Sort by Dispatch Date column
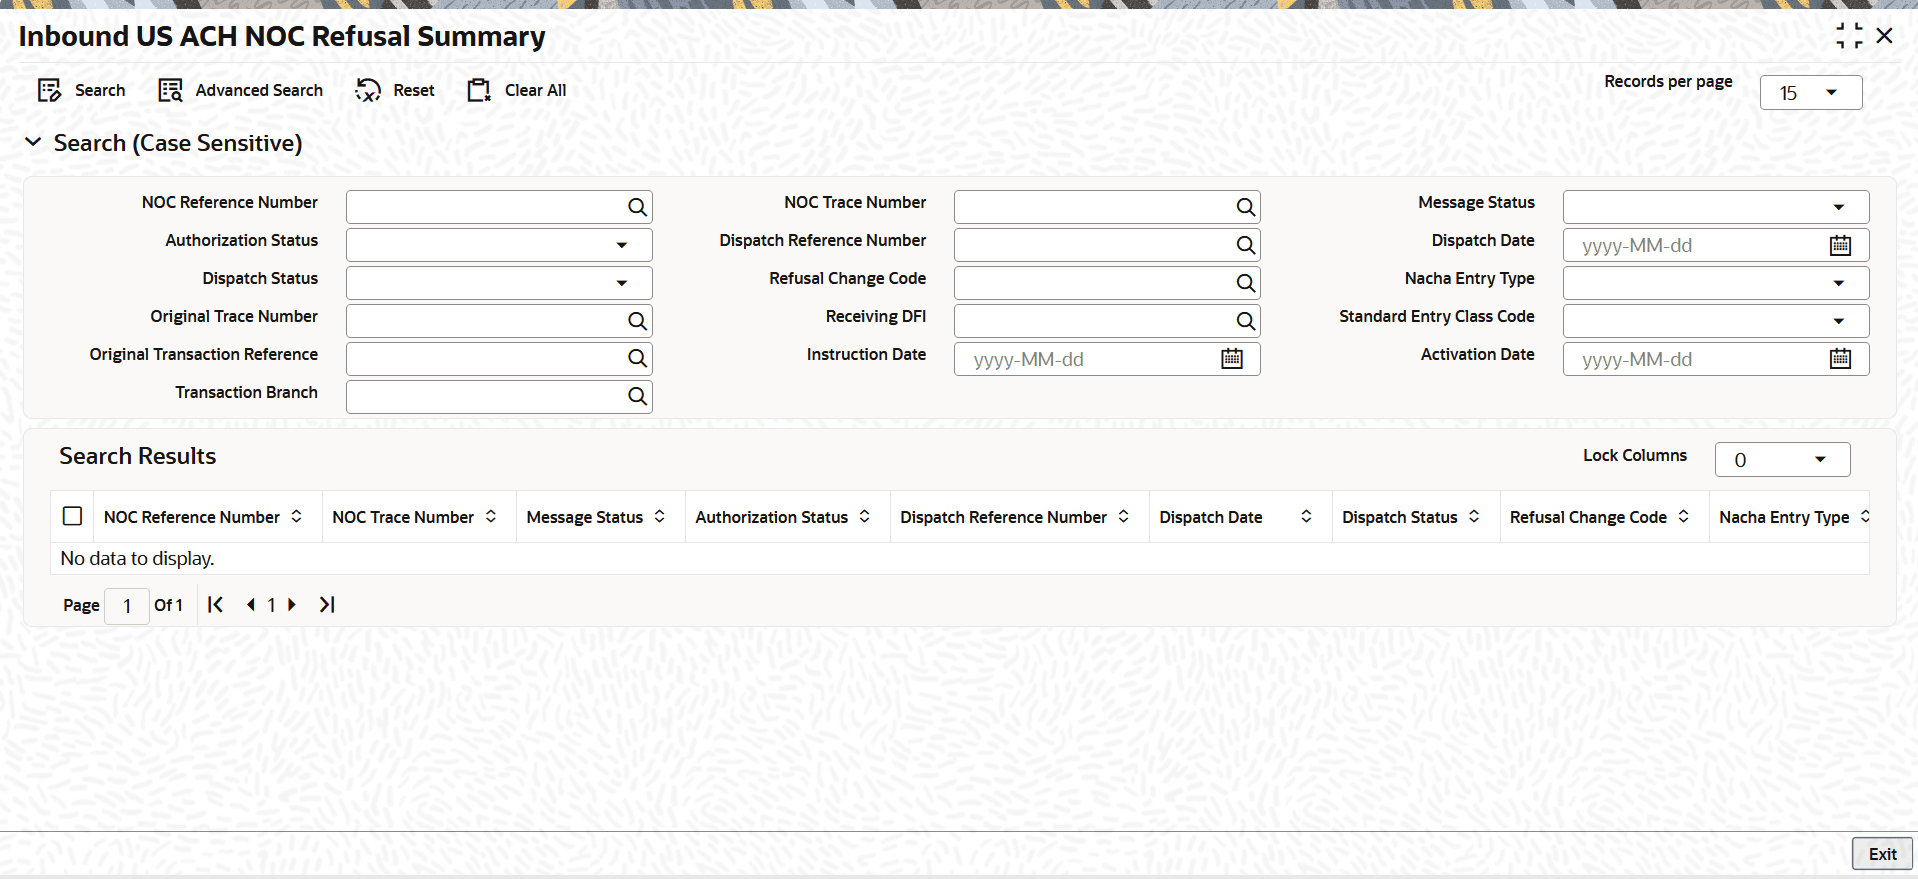 tap(1306, 517)
